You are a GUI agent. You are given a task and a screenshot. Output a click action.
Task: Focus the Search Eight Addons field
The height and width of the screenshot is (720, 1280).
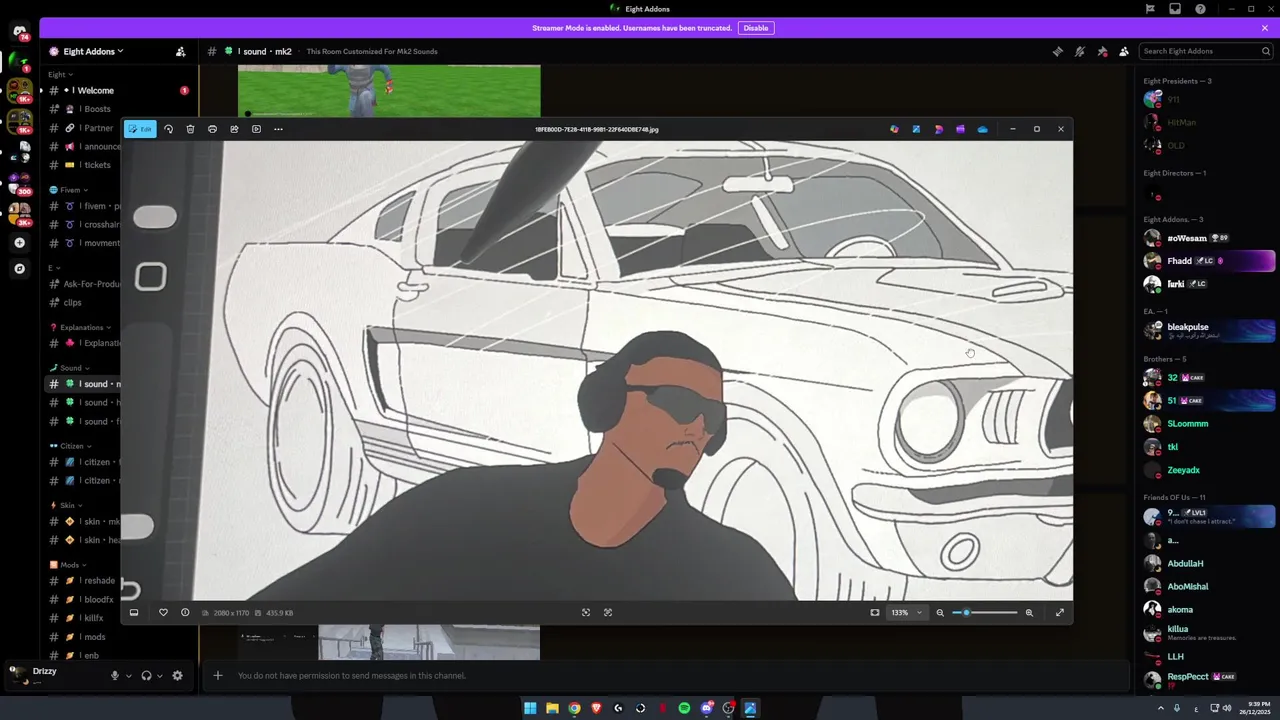click(x=1205, y=51)
